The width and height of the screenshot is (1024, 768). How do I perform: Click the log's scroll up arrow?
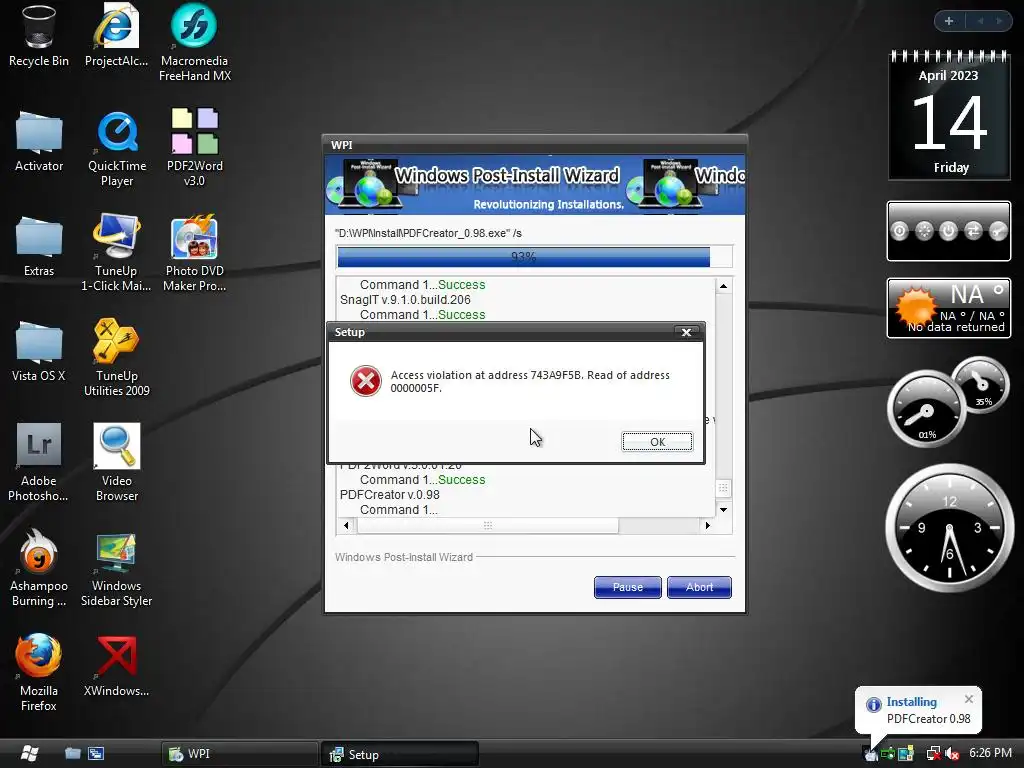[724, 286]
